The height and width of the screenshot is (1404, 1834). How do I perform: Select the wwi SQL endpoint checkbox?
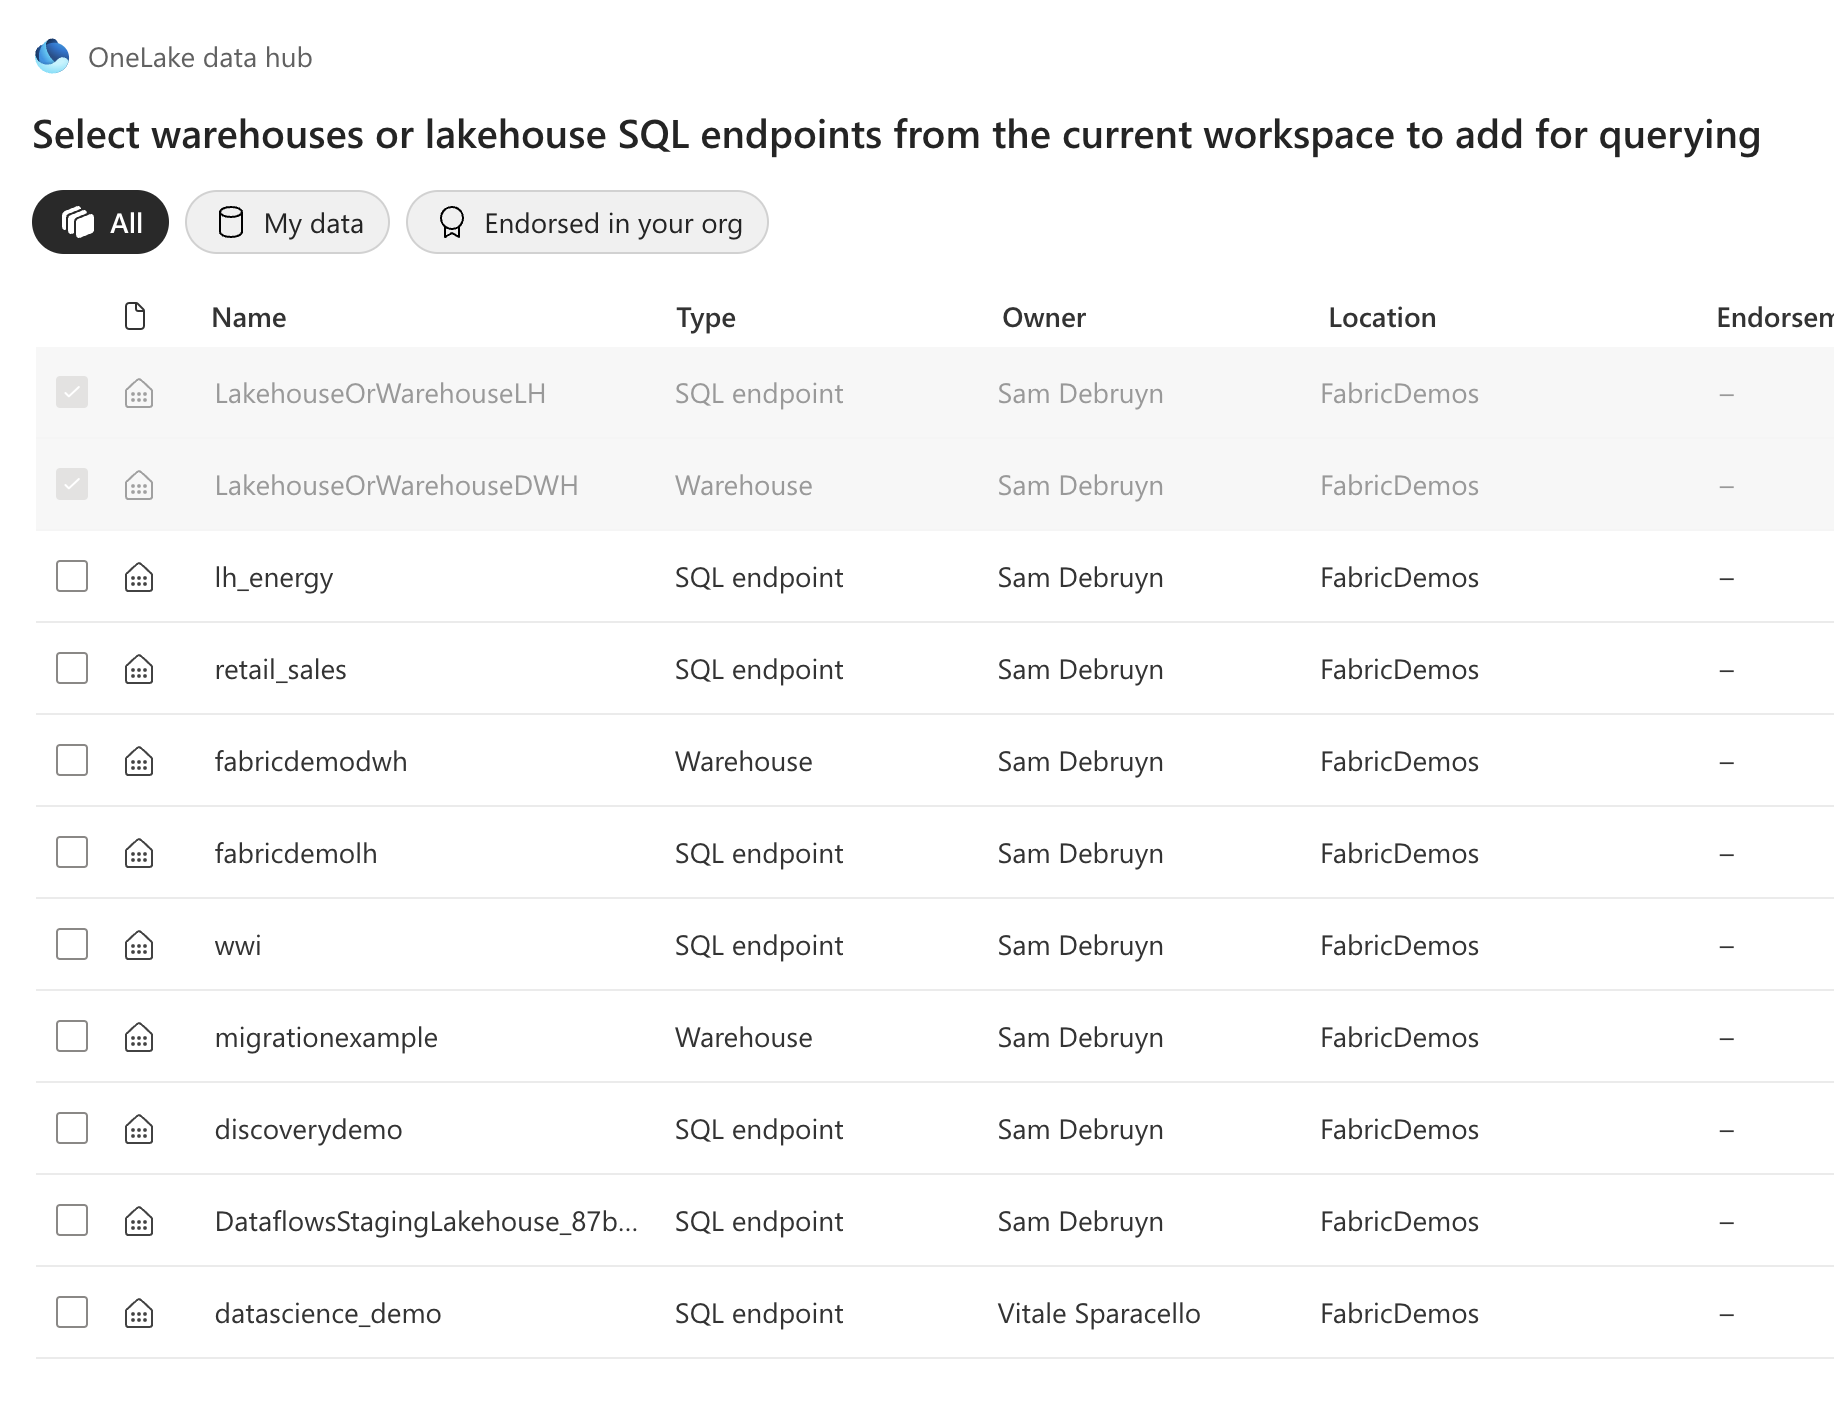[x=71, y=945]
